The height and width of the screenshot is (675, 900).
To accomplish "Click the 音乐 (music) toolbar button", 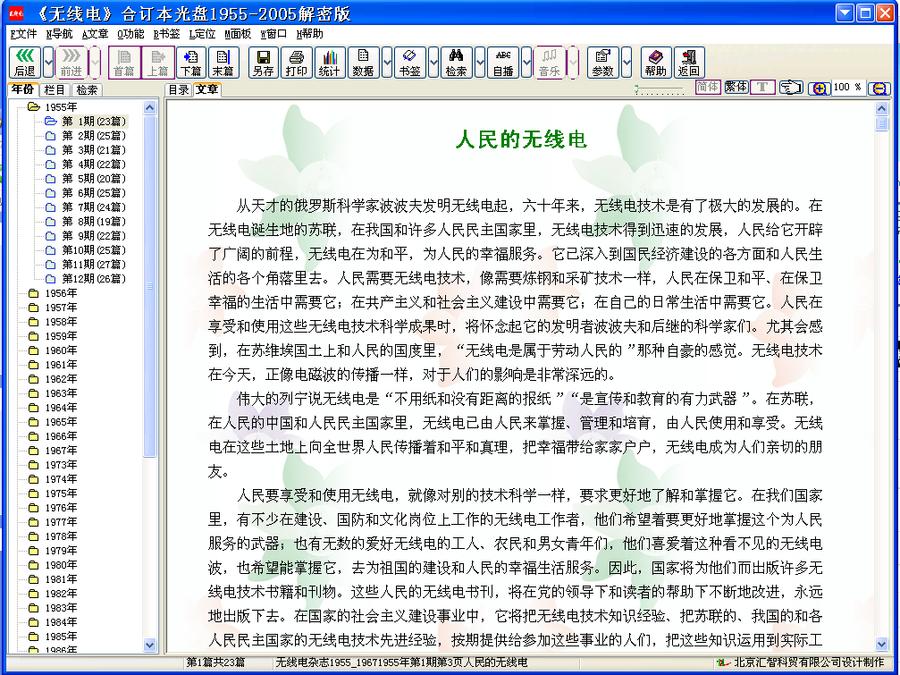I will coord(550,63).
